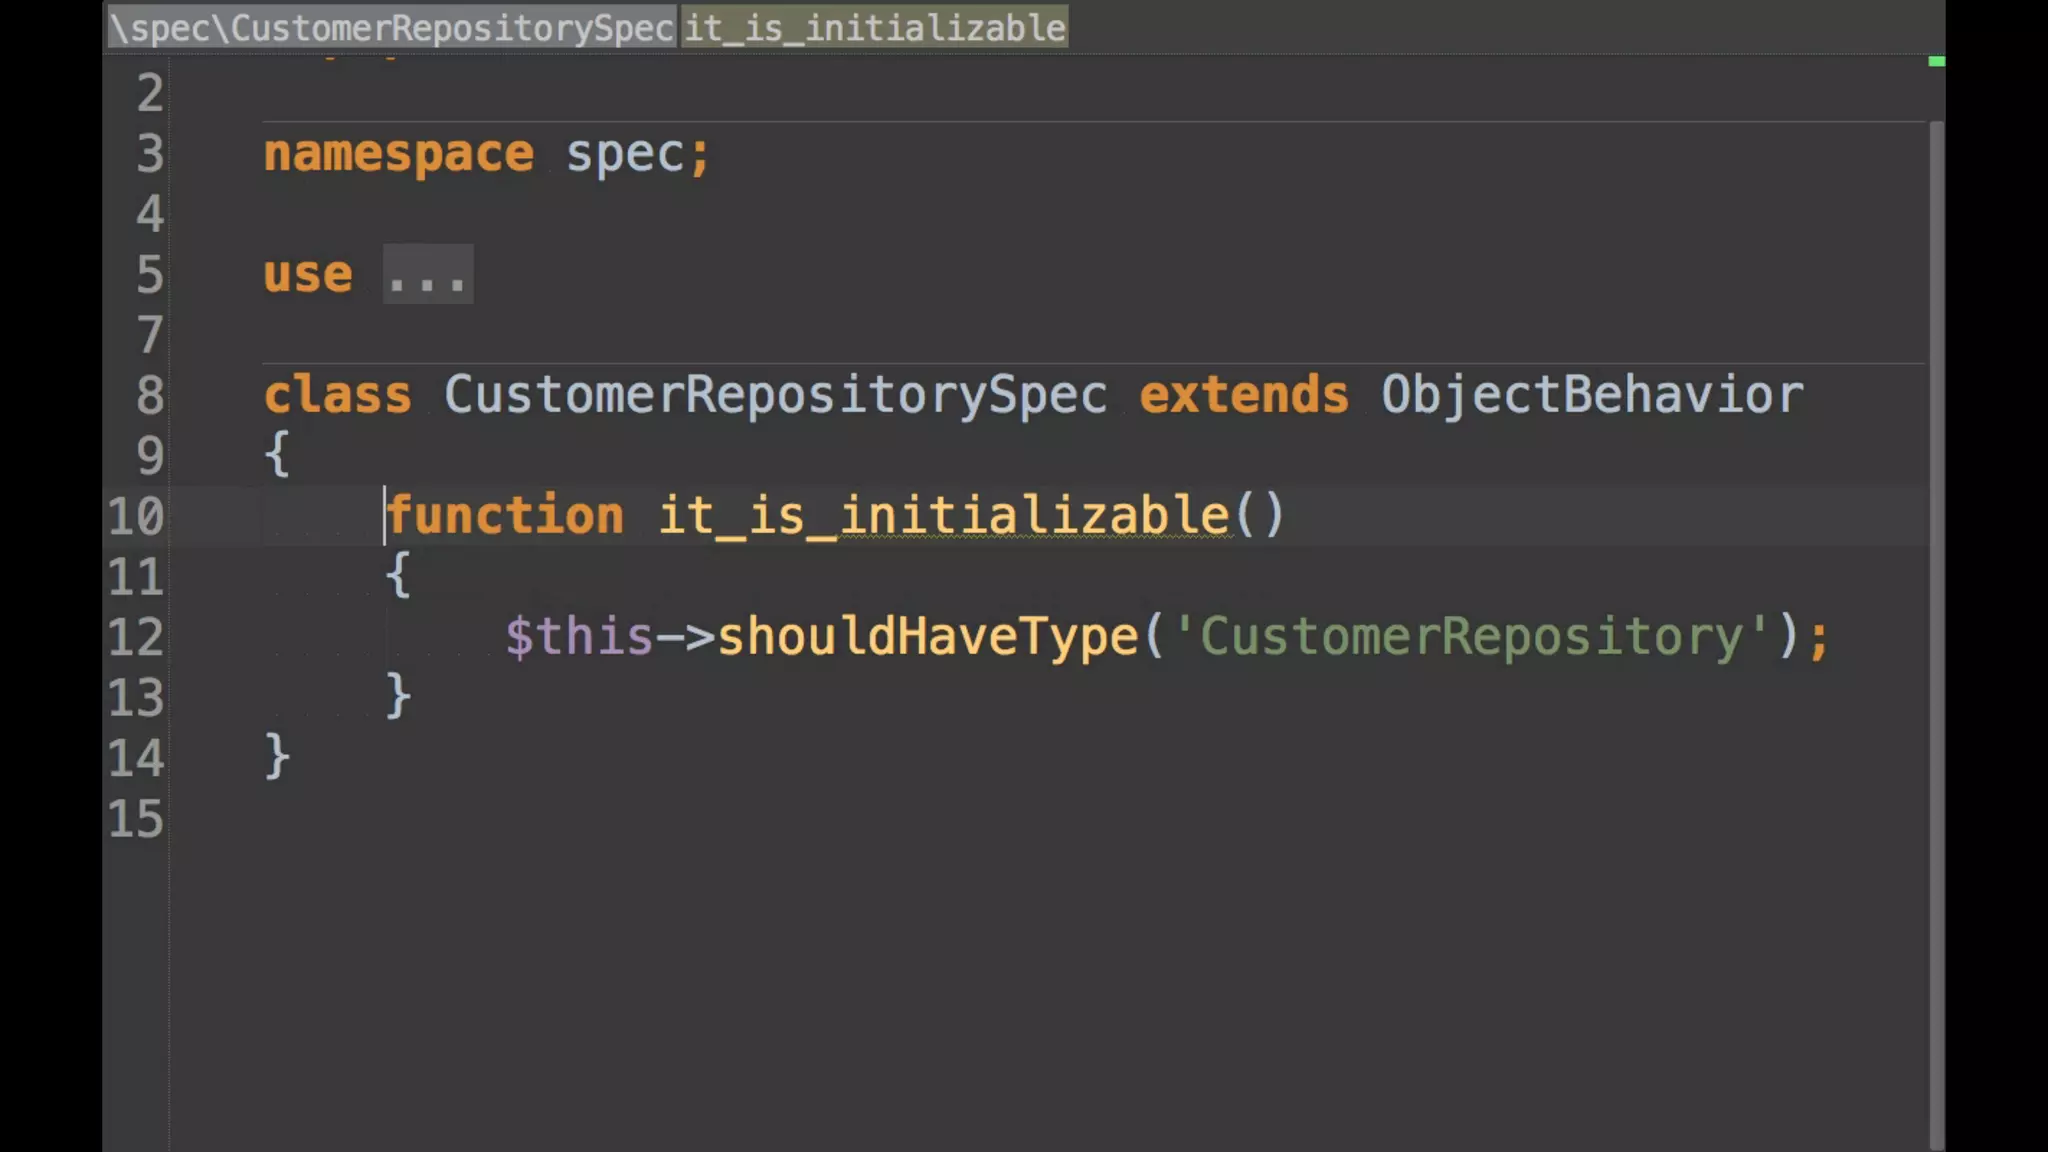The height and width of the screenshot is (1152, 2048).
Task: Click the closing brace on line 14
Action: coord(277,757)
